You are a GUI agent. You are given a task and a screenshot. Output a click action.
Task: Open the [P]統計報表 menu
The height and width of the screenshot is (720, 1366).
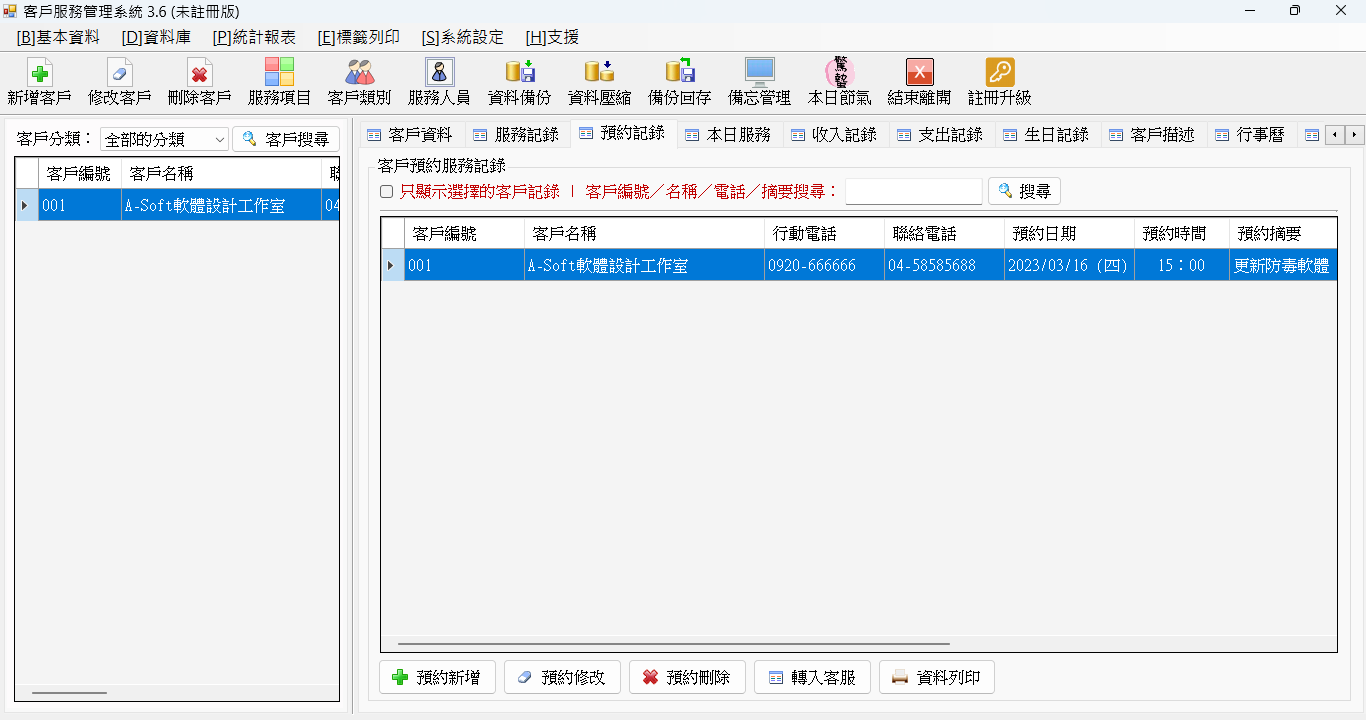tap(254, 37)
